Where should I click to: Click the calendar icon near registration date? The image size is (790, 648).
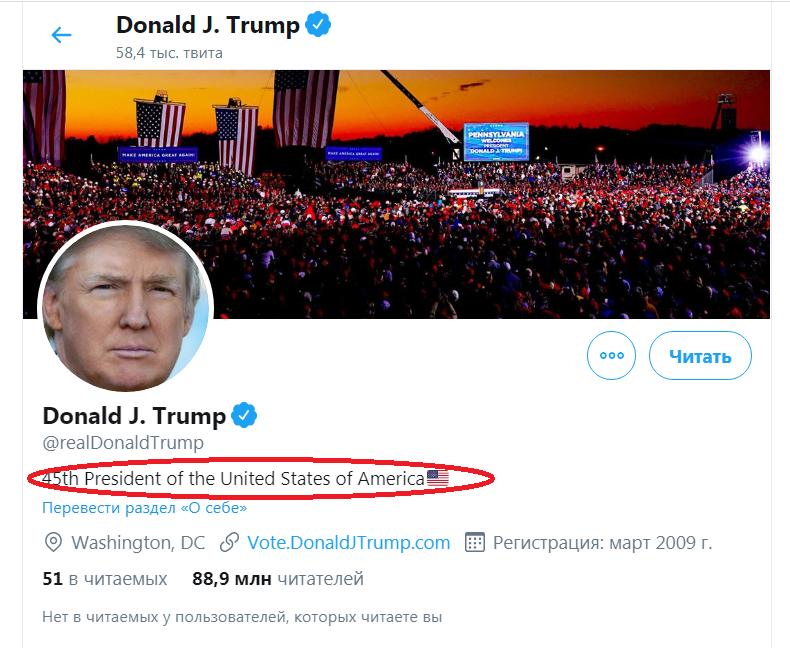point(475,543)
